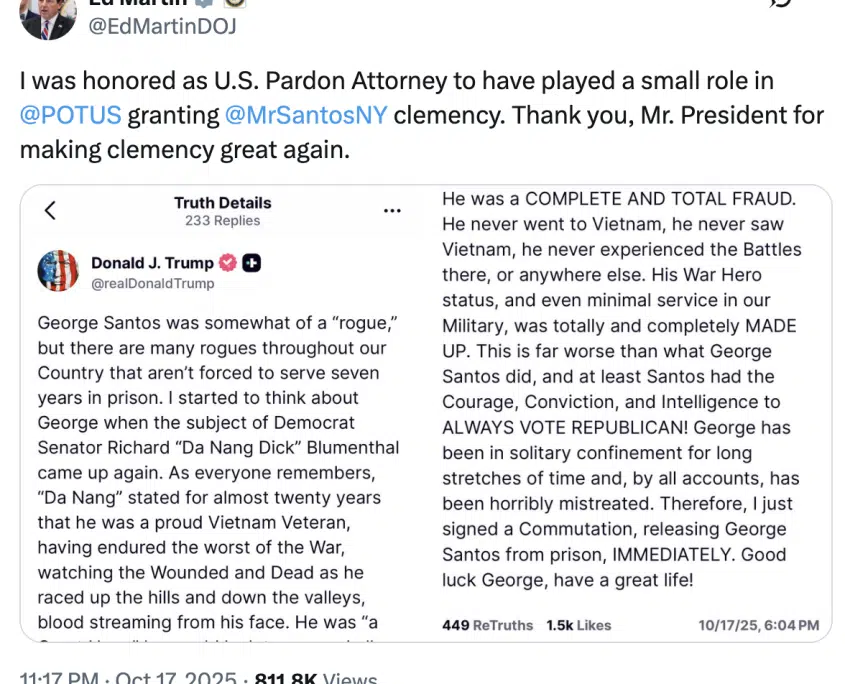Open the @EdMartinDOJ handle link

tap(163, 26)
